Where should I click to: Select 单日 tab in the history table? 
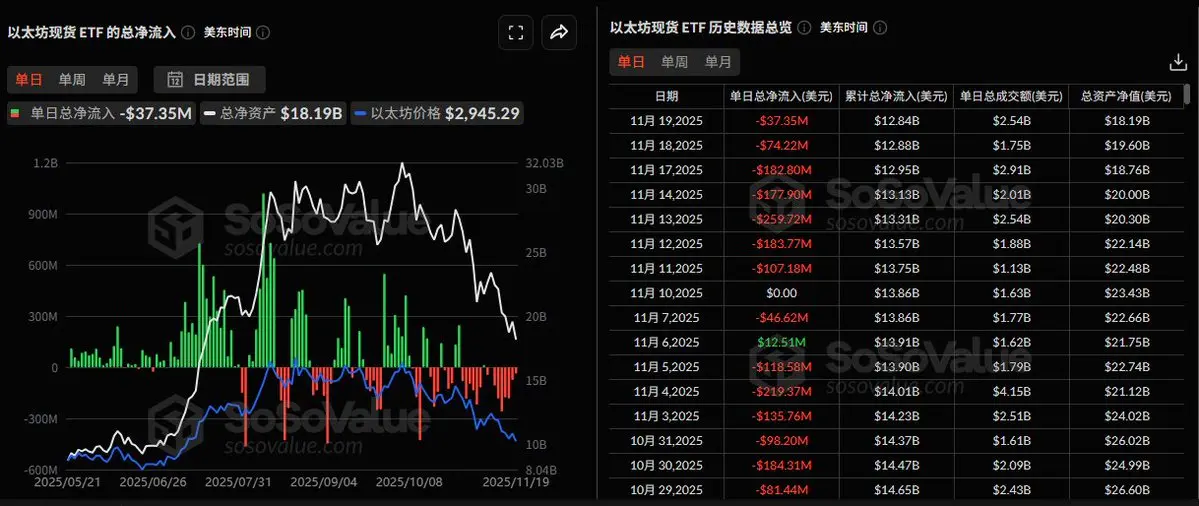[631, 63]
